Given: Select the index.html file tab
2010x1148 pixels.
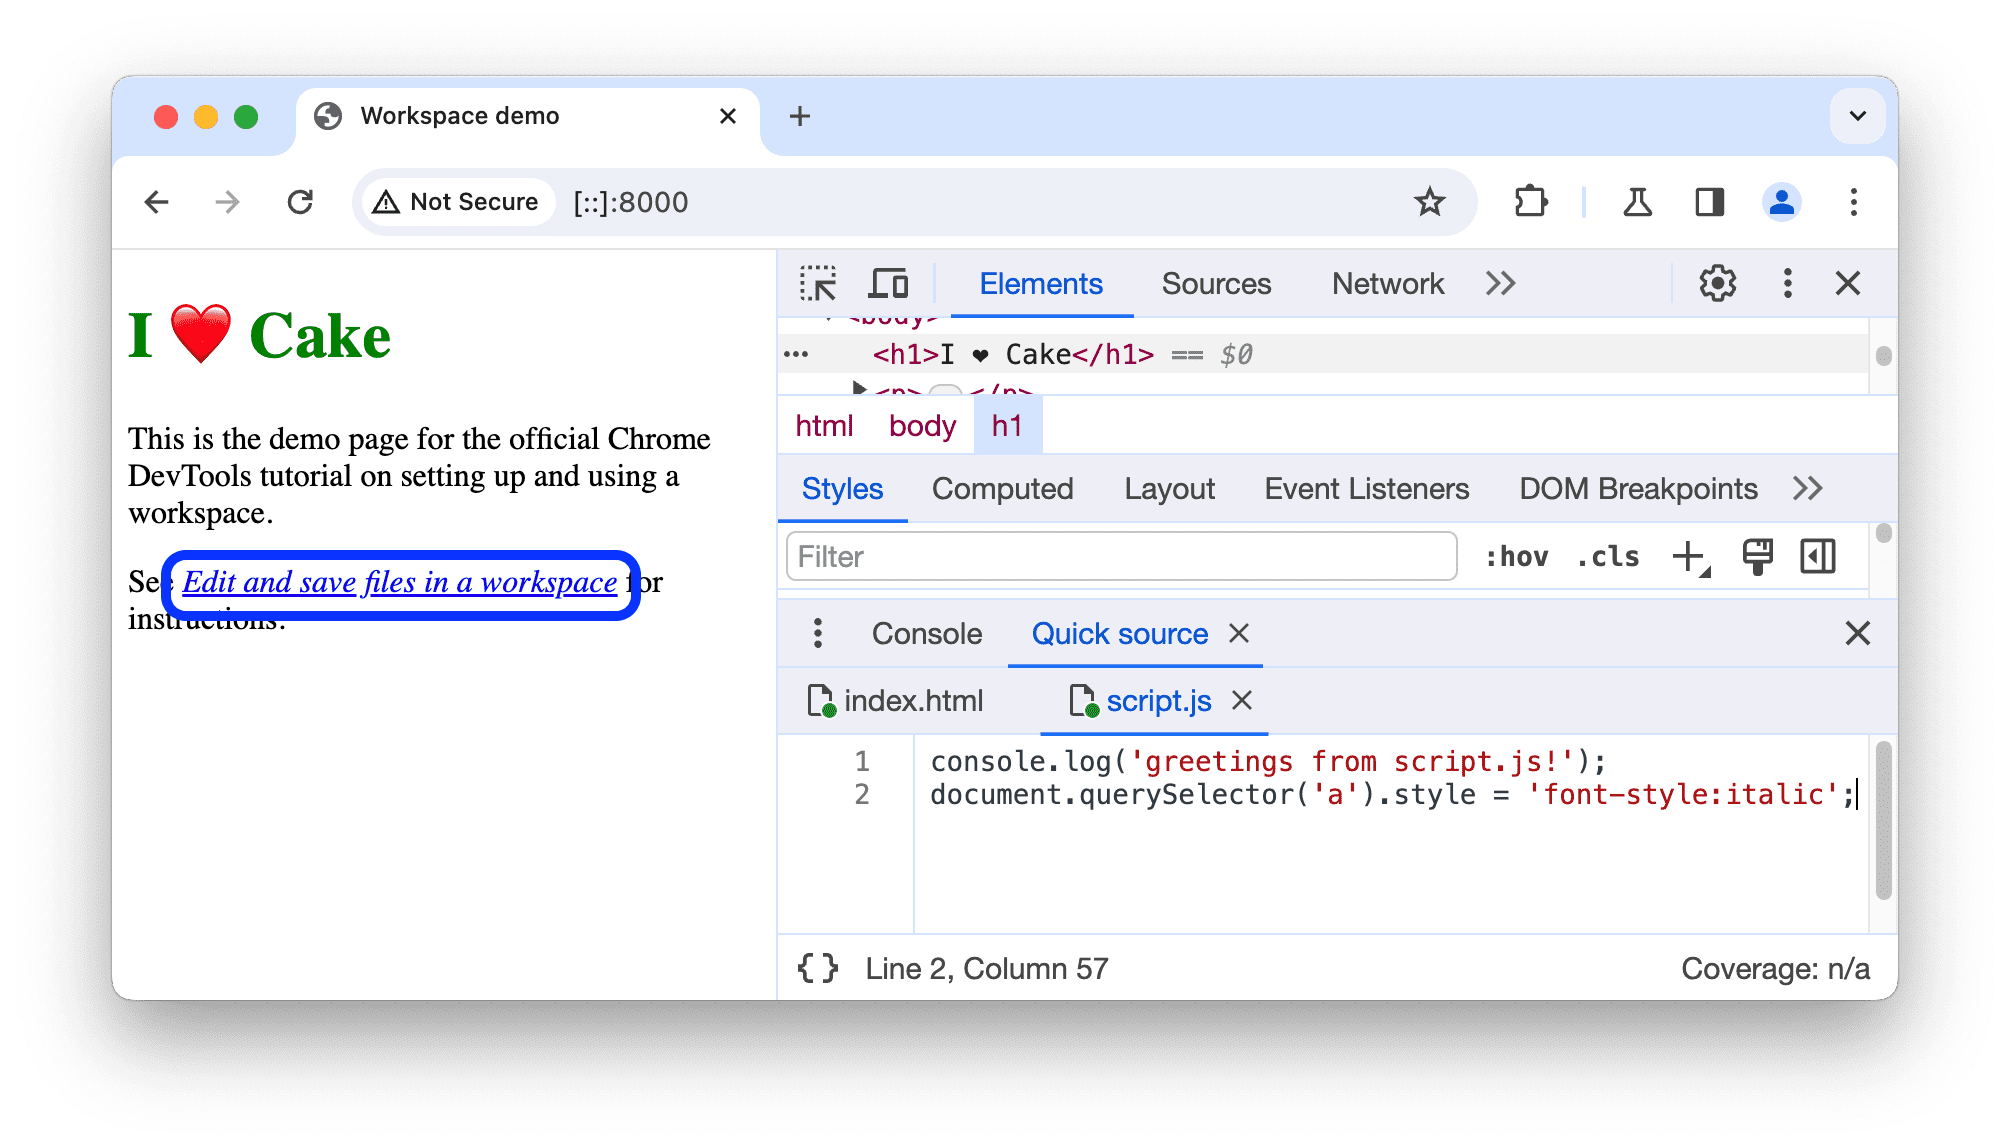Looking at the screenshot, I should 918,702.
